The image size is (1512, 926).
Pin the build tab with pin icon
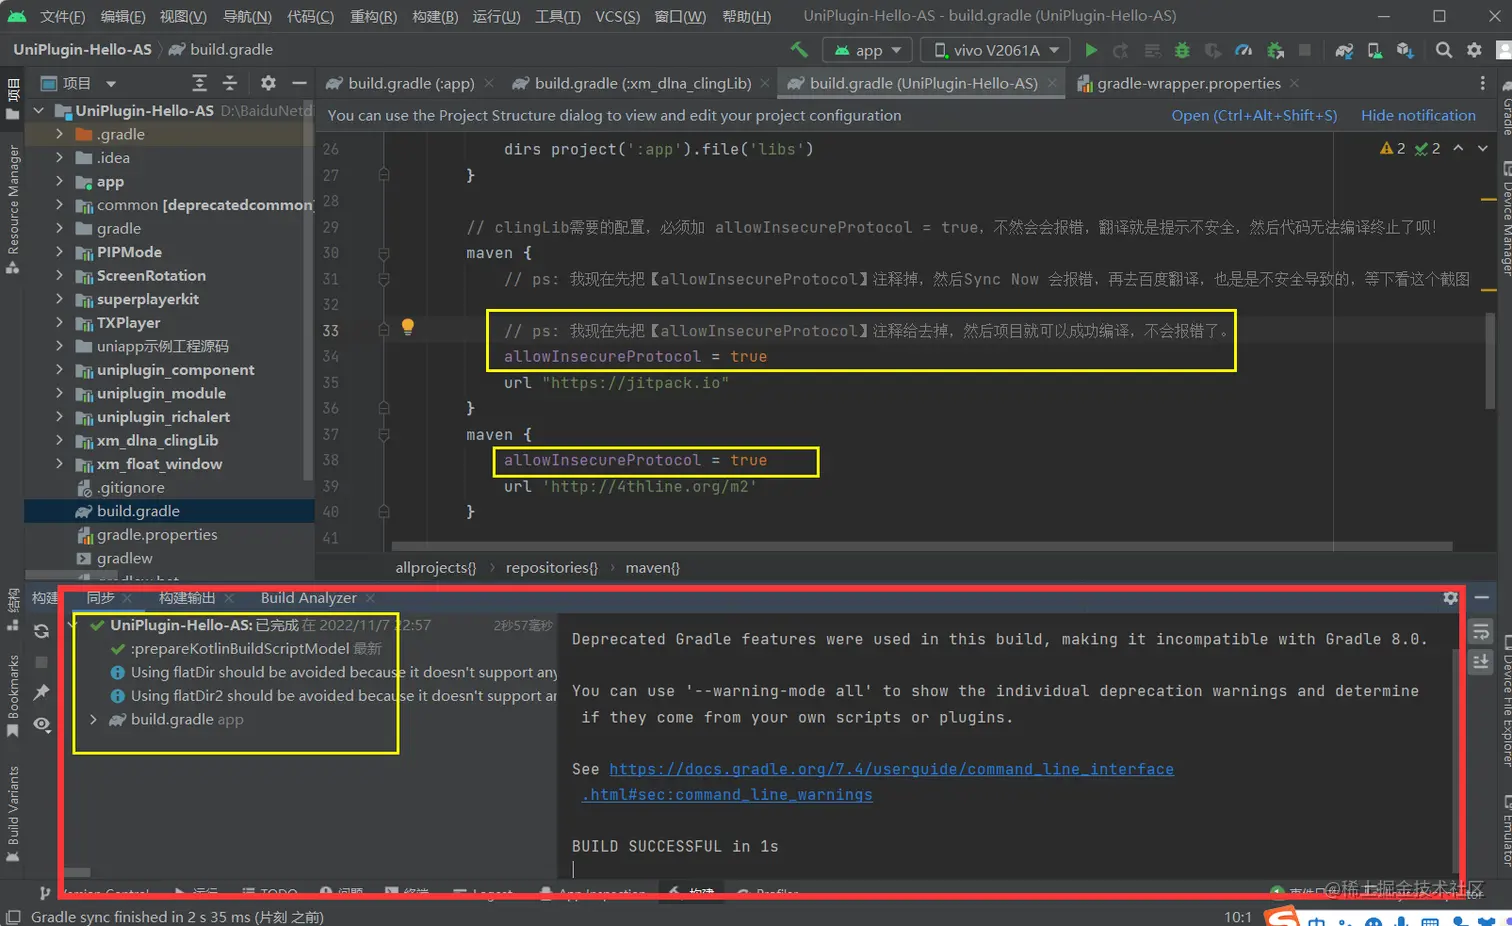tap(41, 692)
